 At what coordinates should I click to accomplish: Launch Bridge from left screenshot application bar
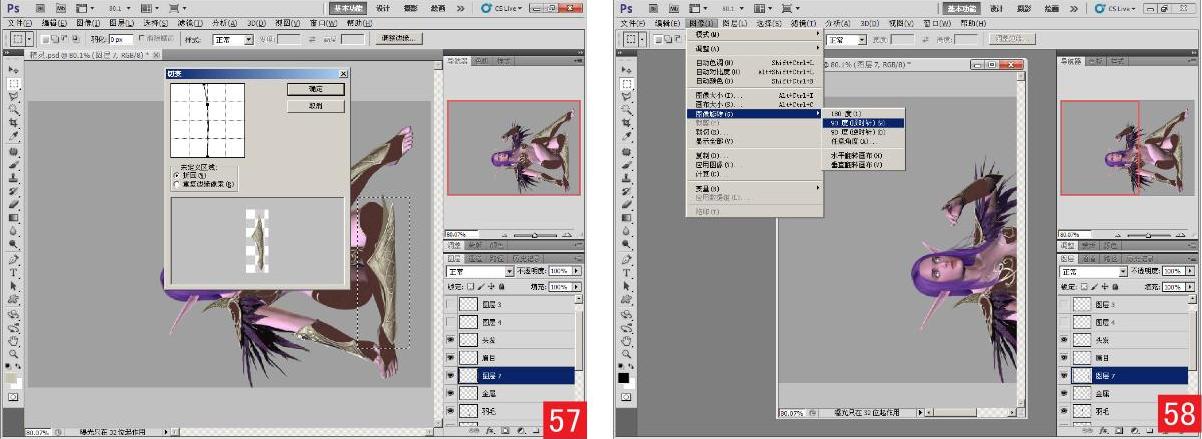tap(42, 7)
